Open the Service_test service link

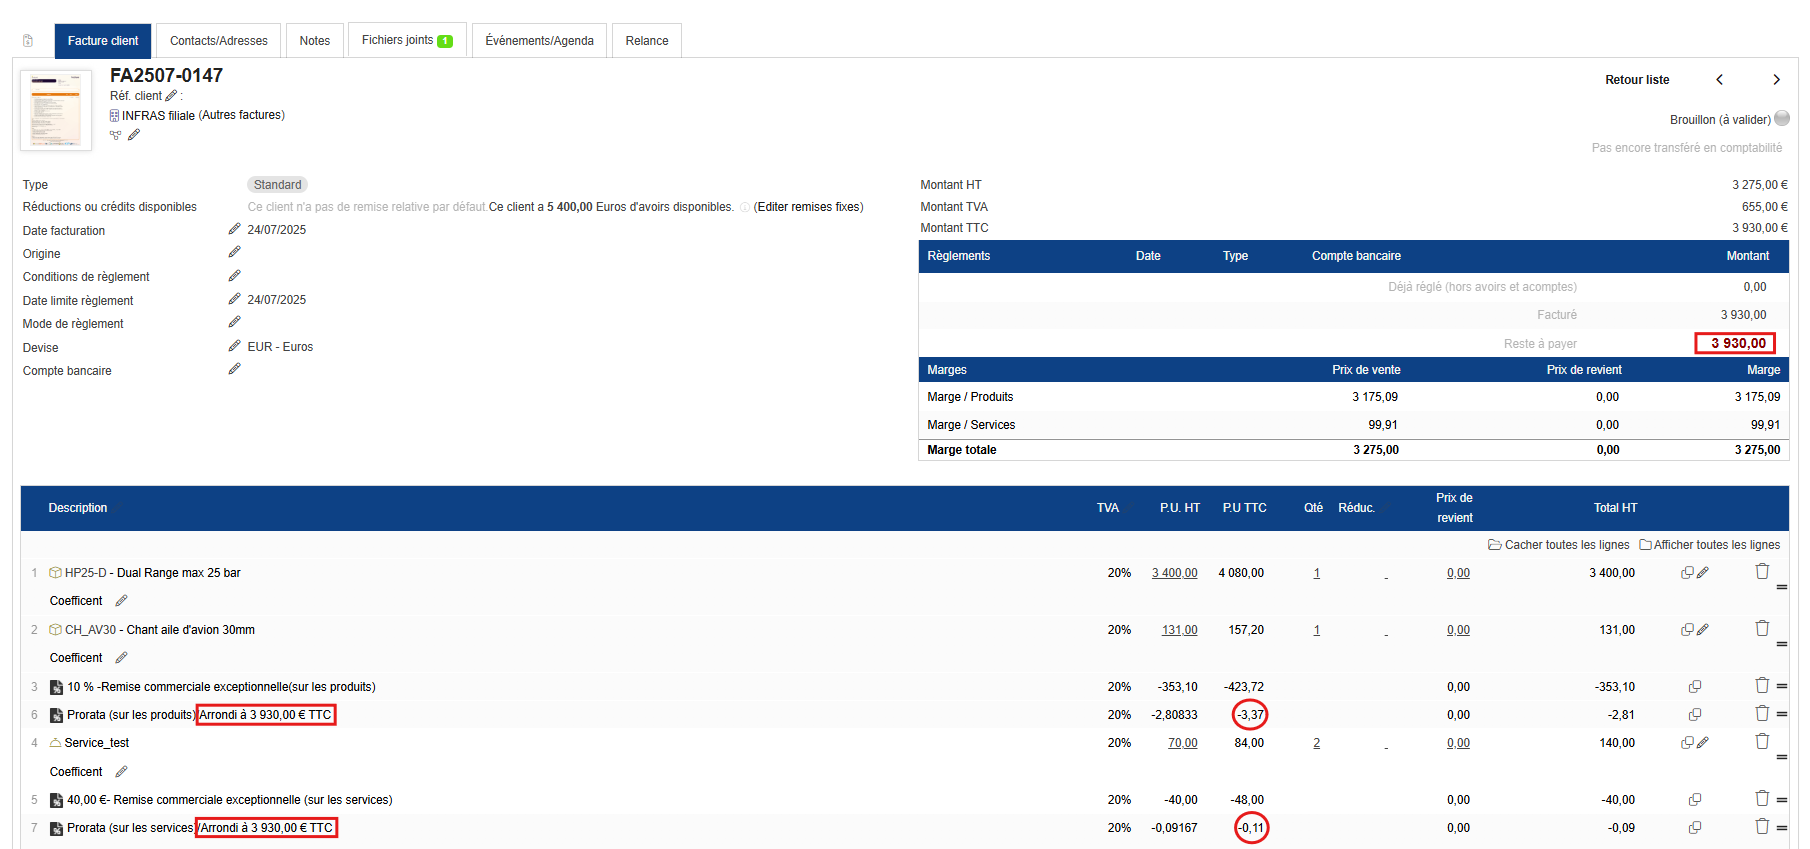coord(97,743)
